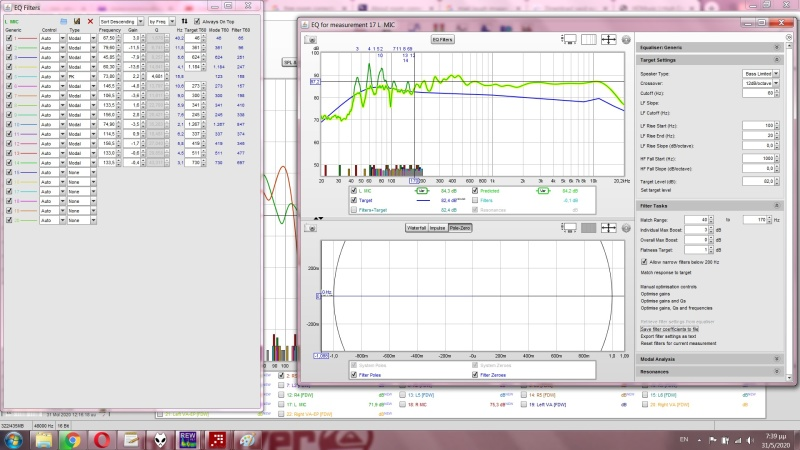Image resolution: width=800 pixels, height=450 pixels.
Task: Toggle Target trace checkbox in legend
Action: [x=354, y=201]
